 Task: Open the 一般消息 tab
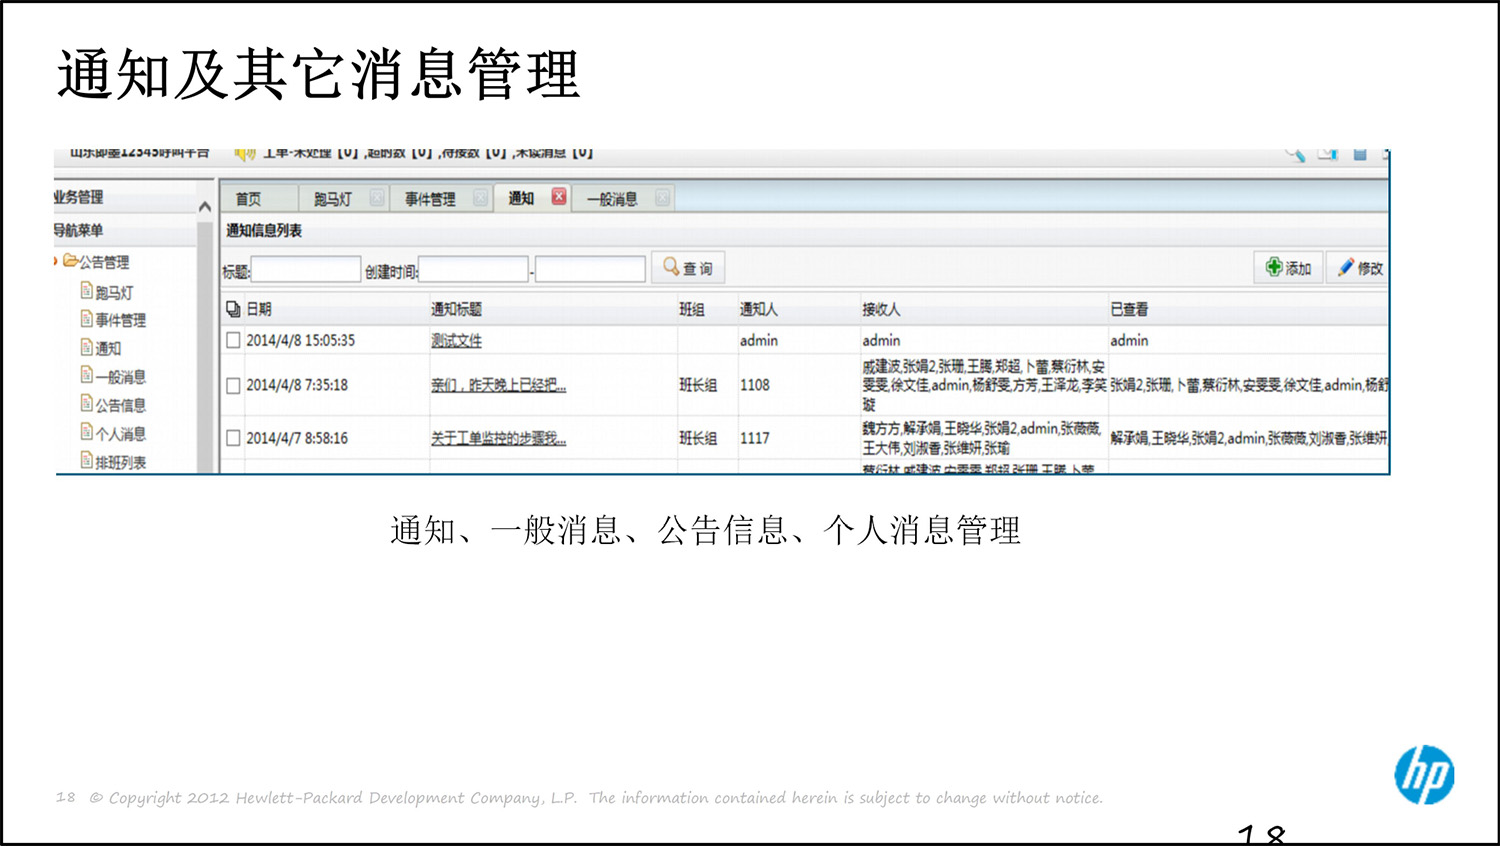613,196
